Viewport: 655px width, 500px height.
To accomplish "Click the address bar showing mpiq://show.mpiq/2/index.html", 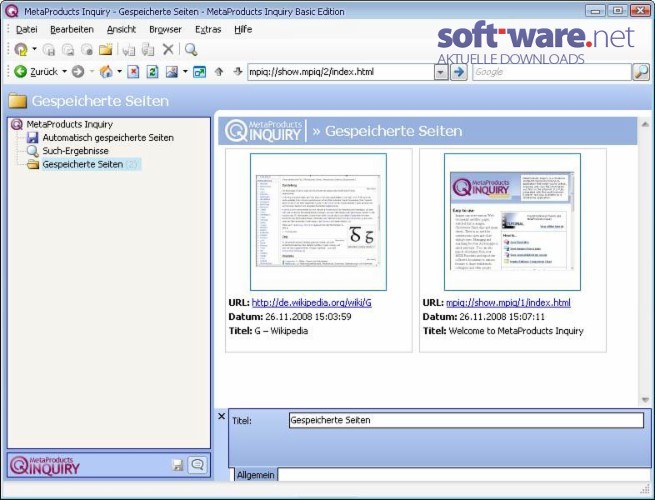I will pos(341,72).
